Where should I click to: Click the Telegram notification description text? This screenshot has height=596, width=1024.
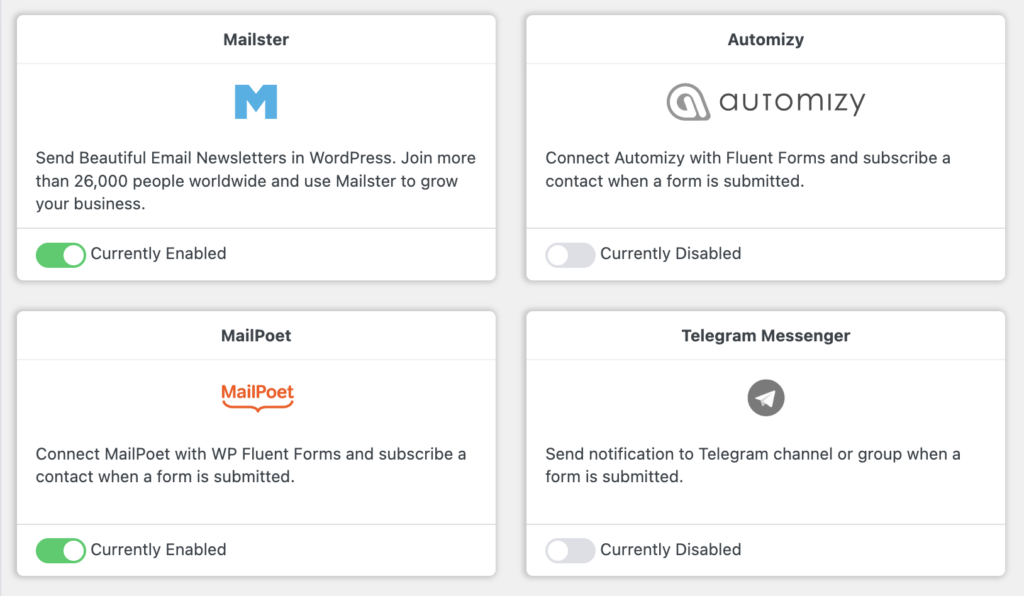point(753,465)
